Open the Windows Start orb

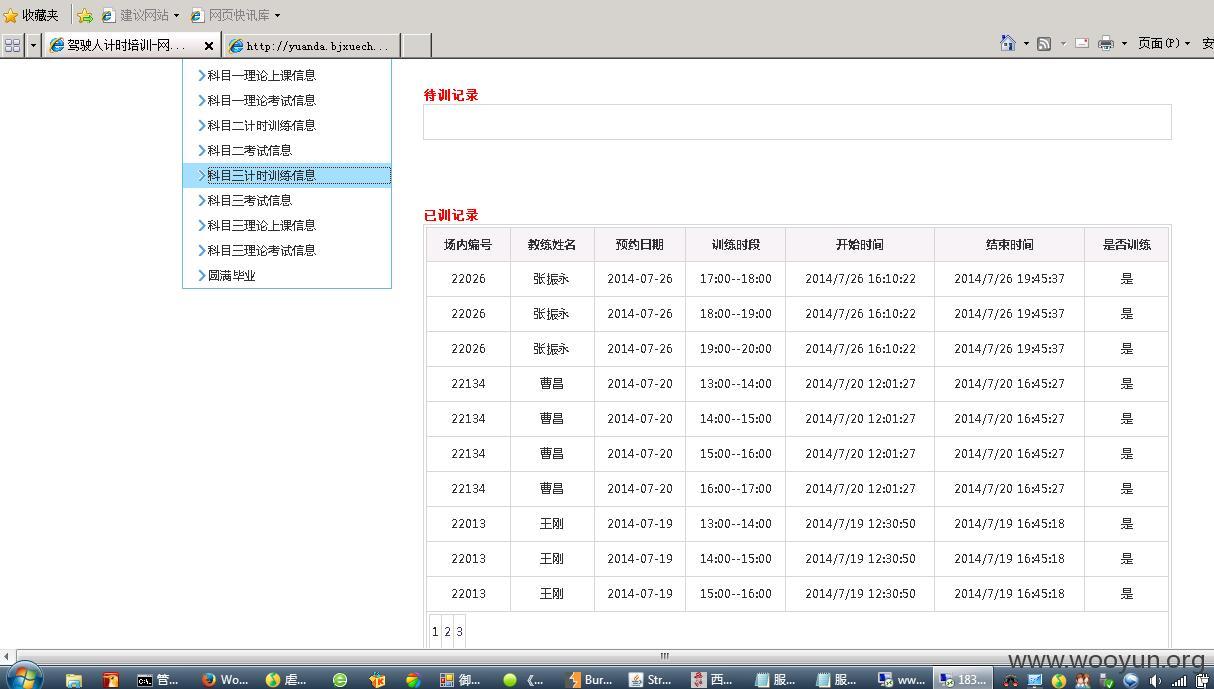point(24,677)
